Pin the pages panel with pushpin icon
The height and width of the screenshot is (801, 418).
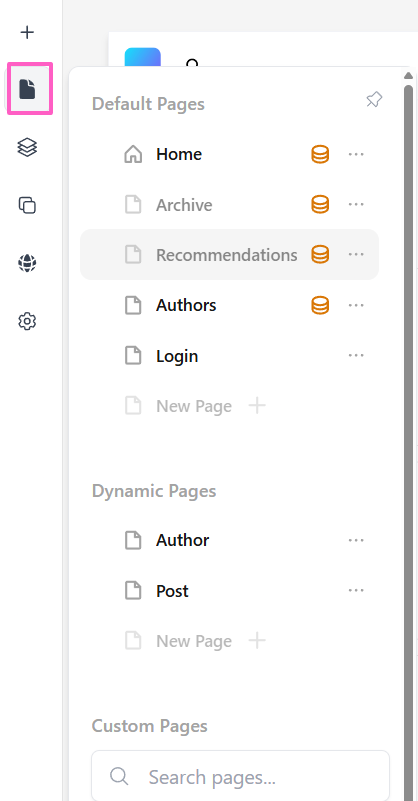[x=374, y=100]
